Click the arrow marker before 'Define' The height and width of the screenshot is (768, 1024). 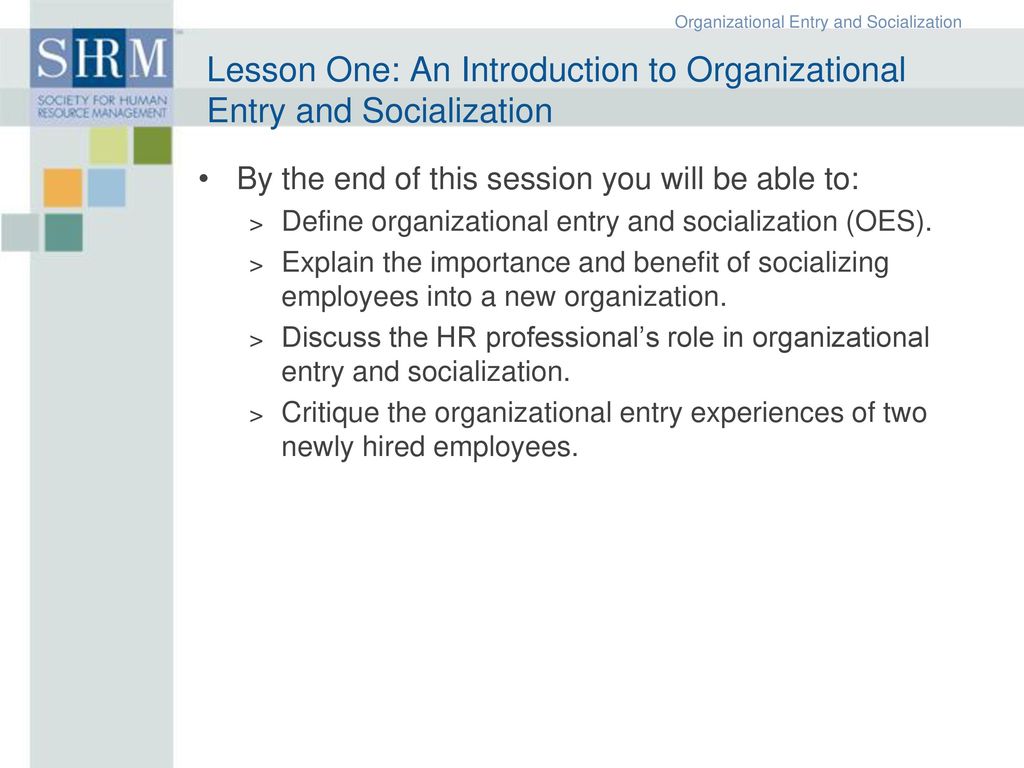(256, 225)
